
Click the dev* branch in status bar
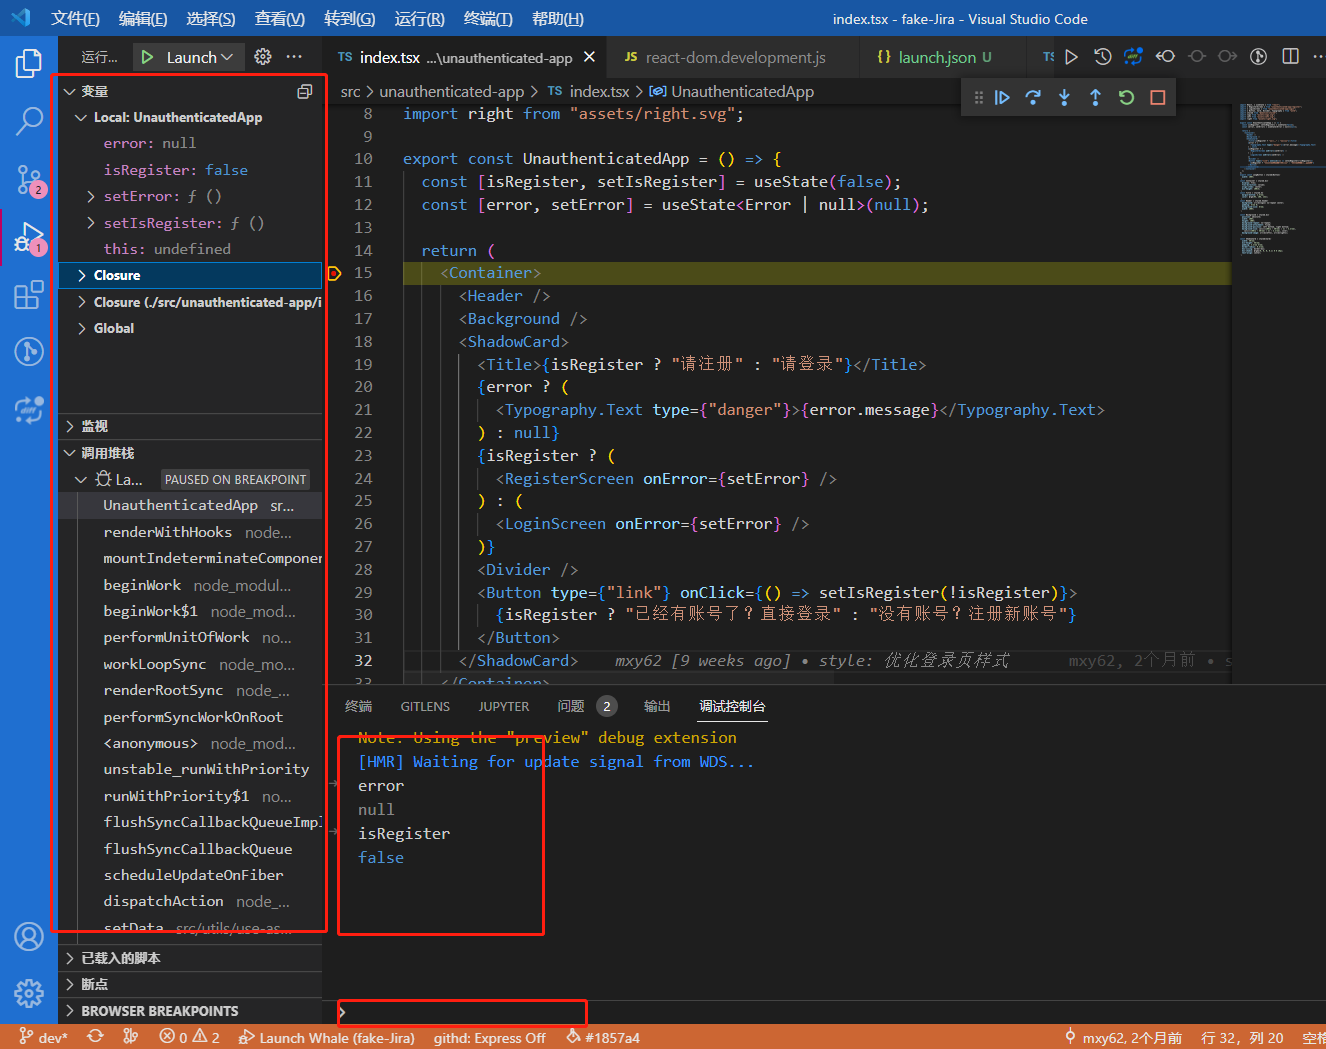(x=43, y=1038)
